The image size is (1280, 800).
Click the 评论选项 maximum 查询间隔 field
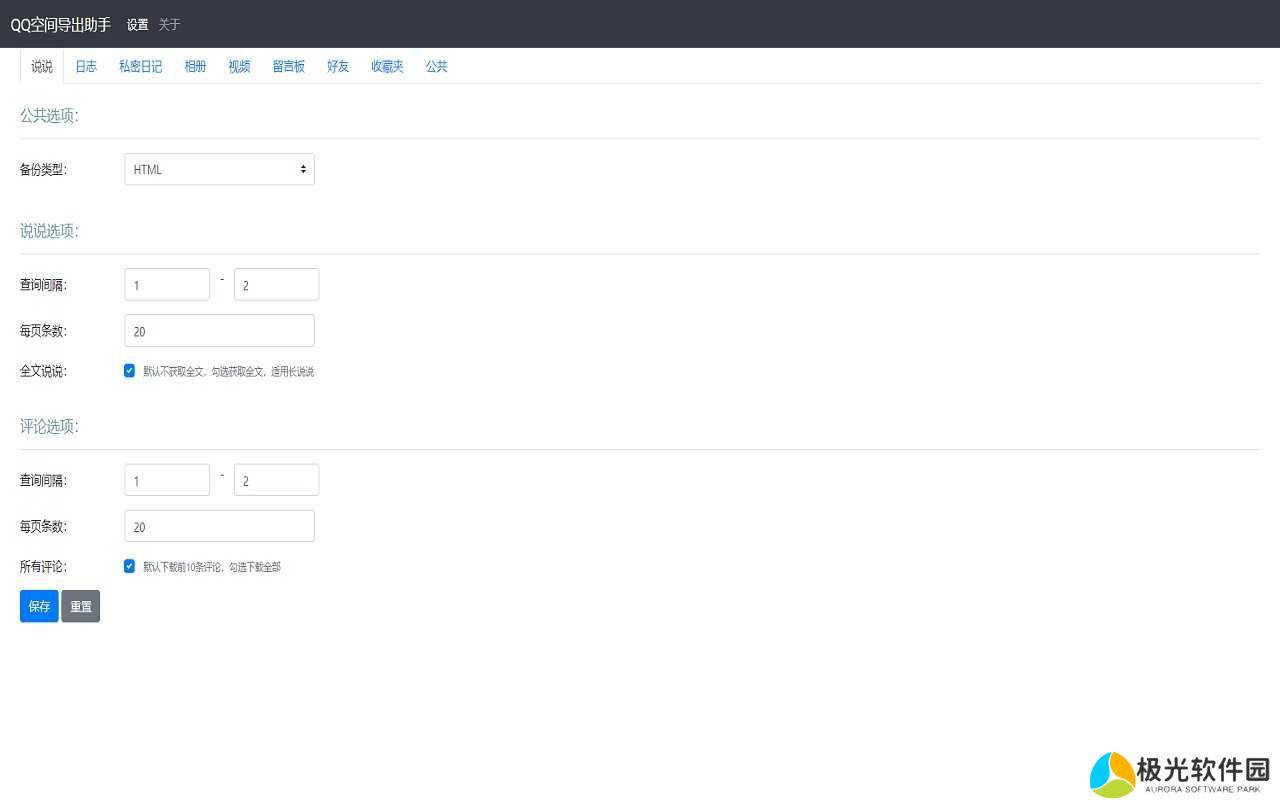(x=276, y=480)
